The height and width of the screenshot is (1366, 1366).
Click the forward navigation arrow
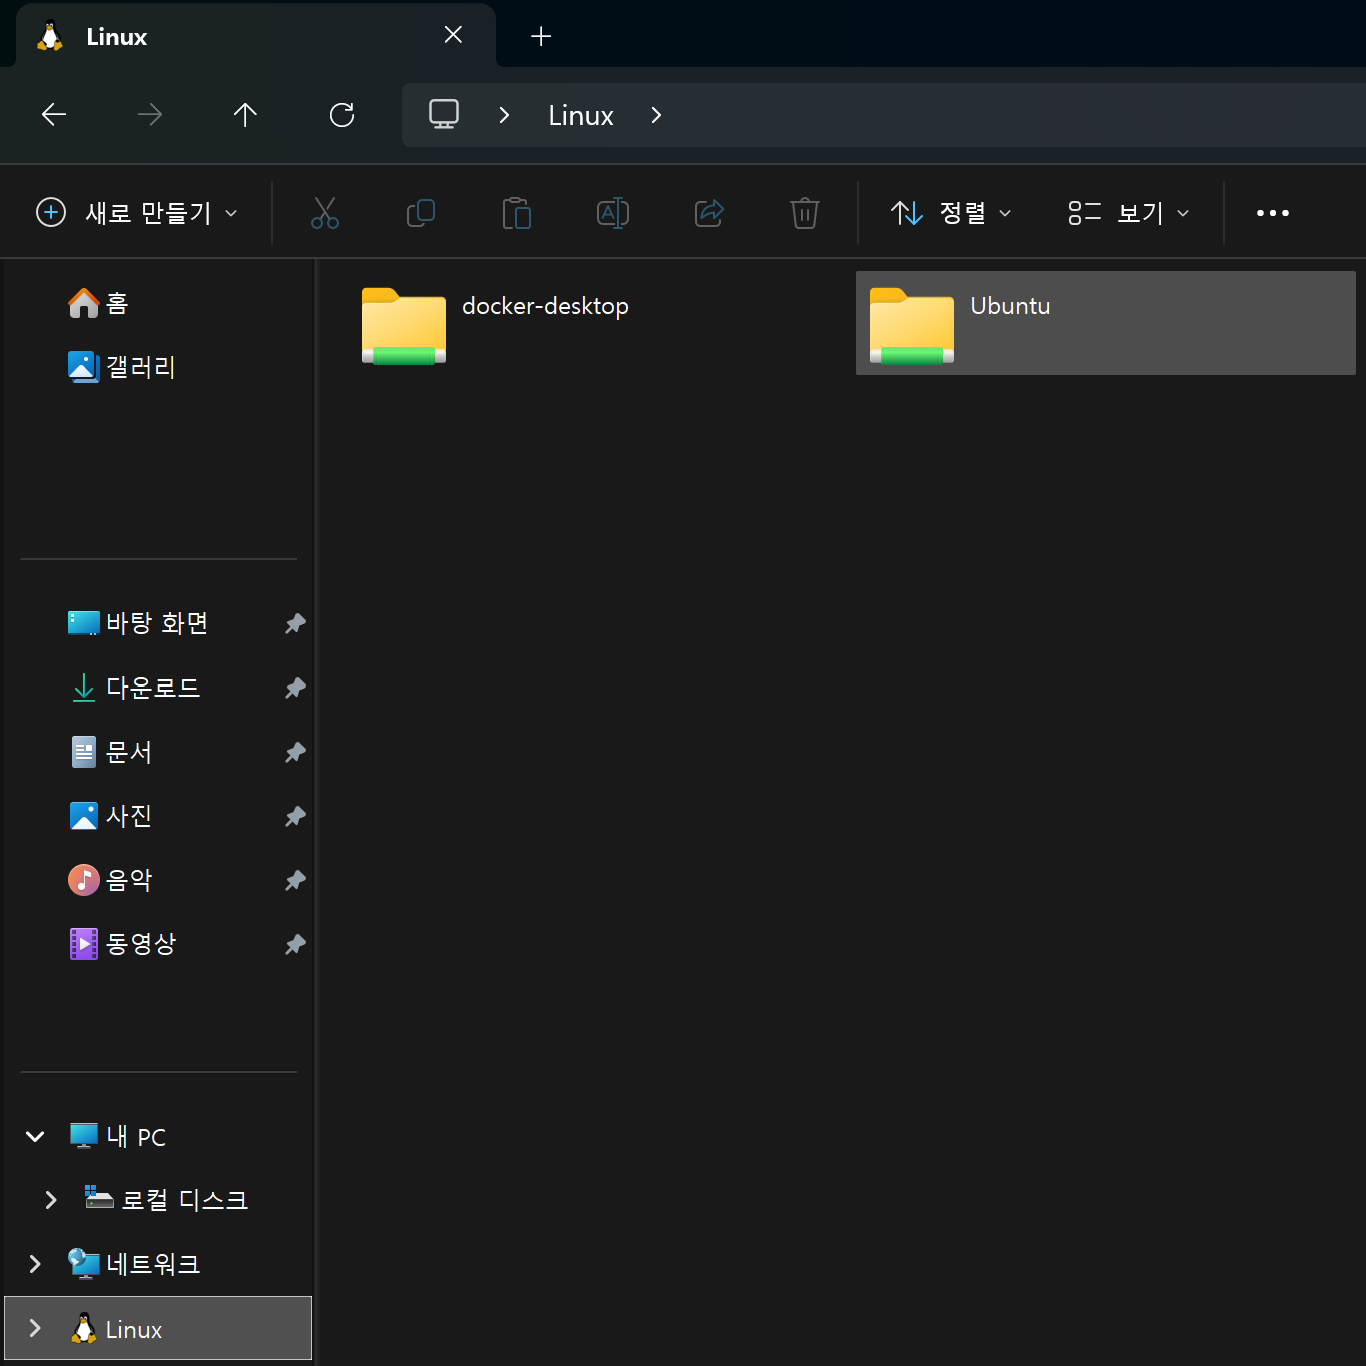click(150, 115)
